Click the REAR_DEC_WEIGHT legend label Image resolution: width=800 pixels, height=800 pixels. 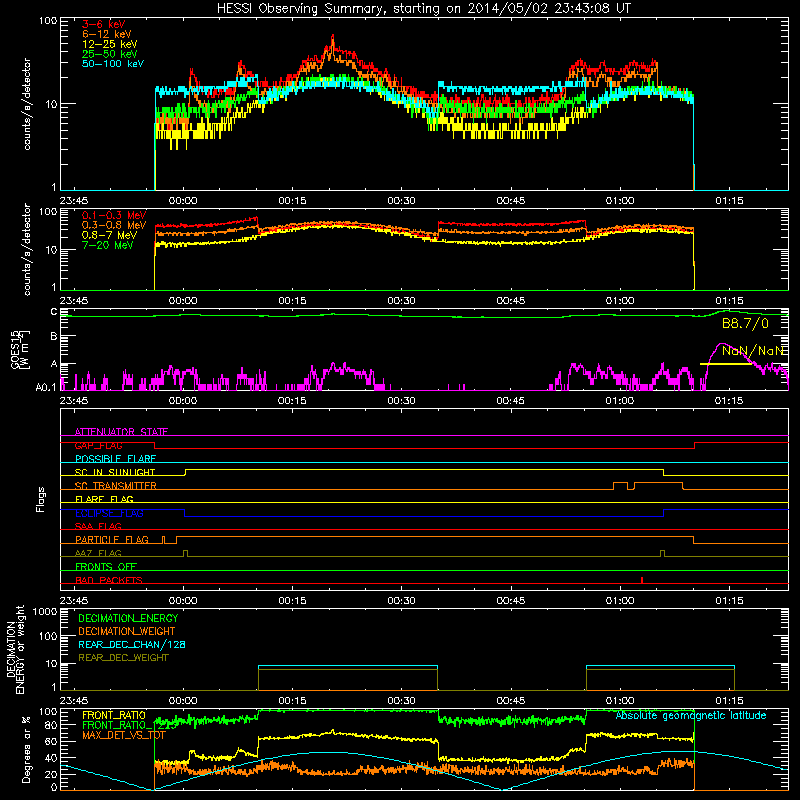[x=123, y=658]
